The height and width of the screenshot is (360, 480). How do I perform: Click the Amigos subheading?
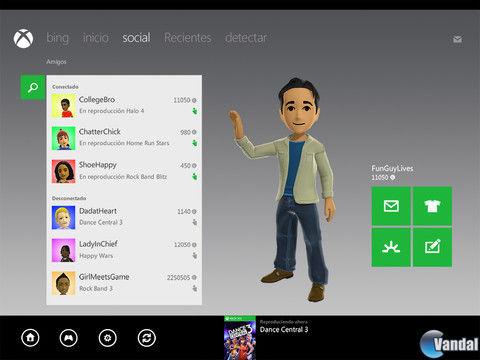click(56, 62)
